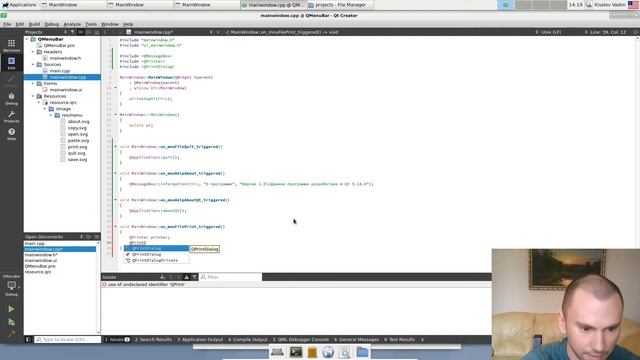Open the kit selector monitor icon

click(11, 287)
